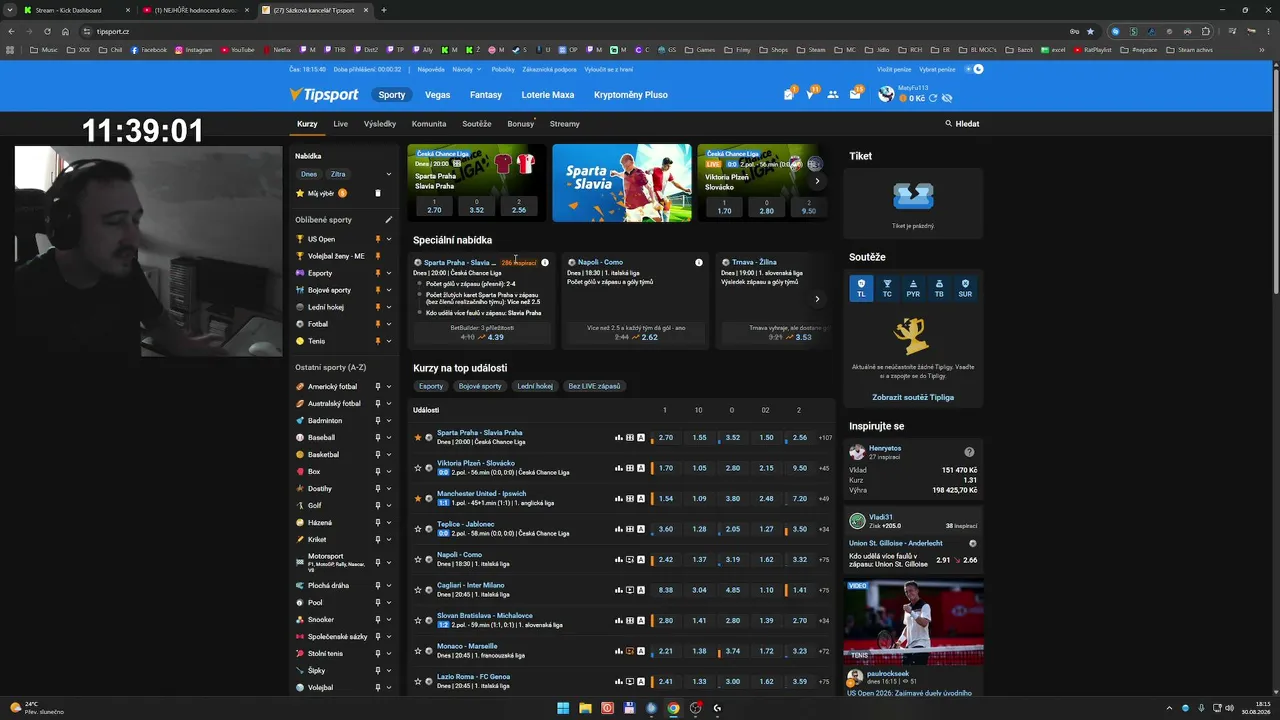Click the Vložit peníze link
This screenshot has height=720, width=1280.
pyautogui.click(x=894, y=69)
